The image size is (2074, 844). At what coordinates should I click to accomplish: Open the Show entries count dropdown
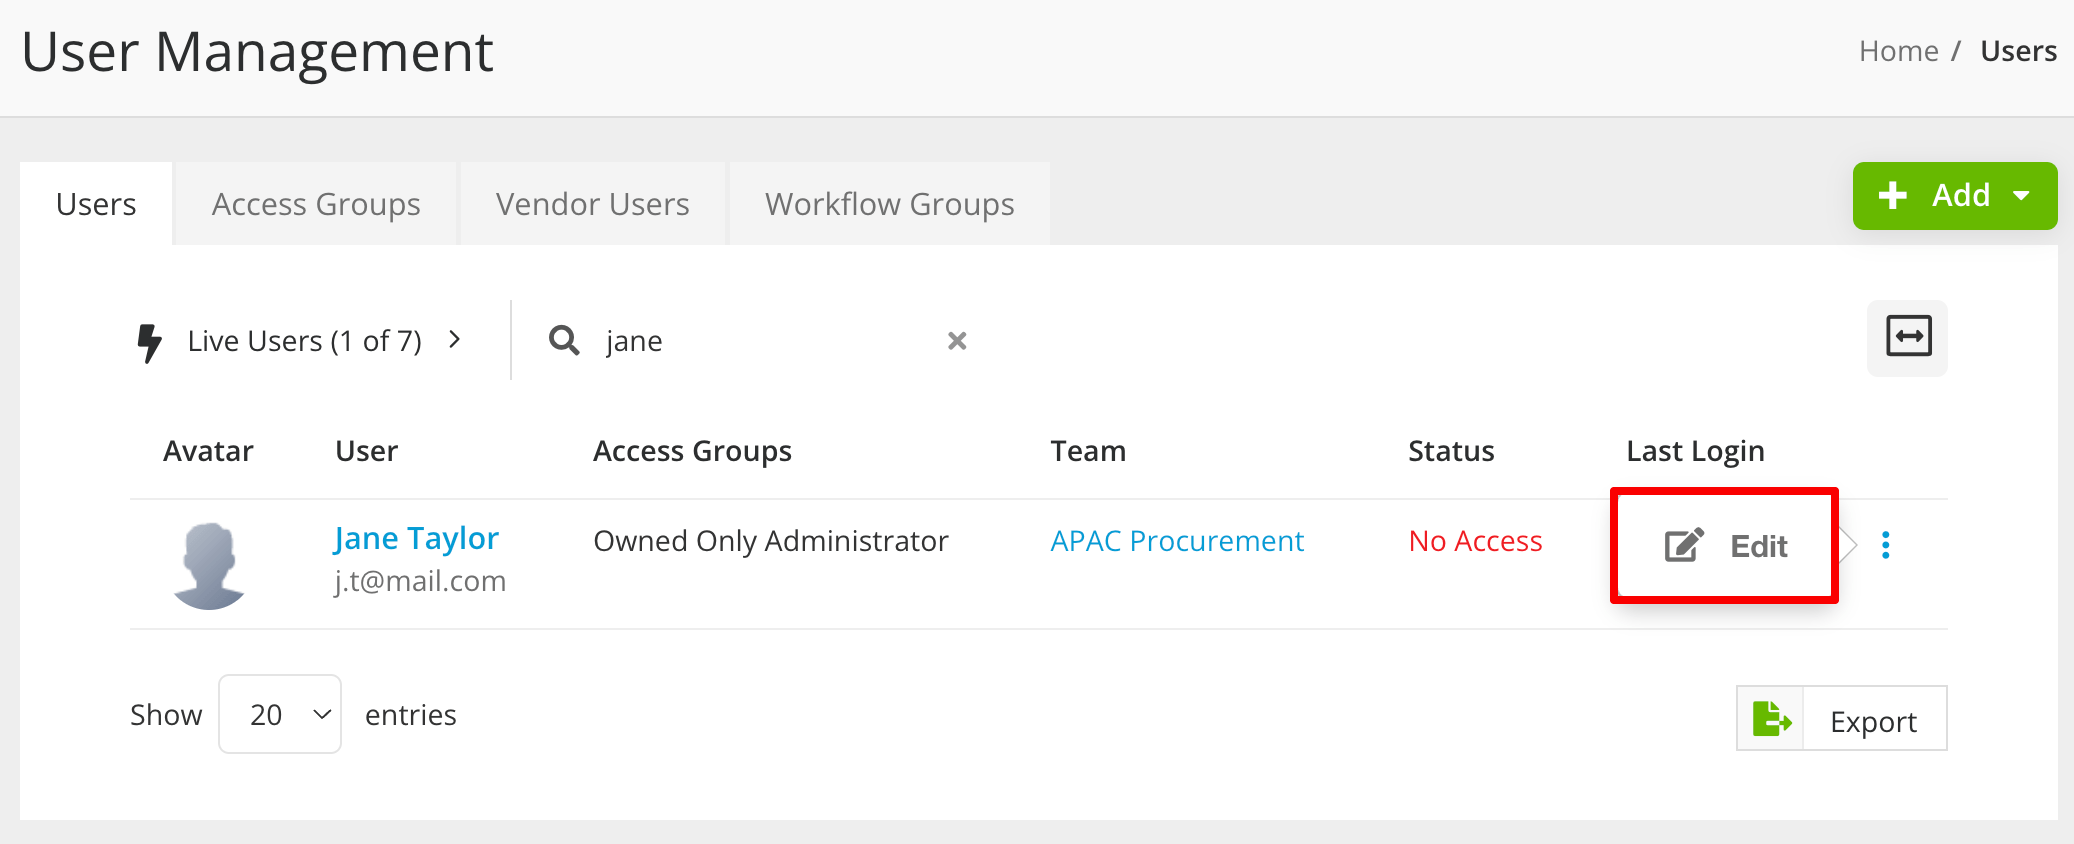(280, 714)
